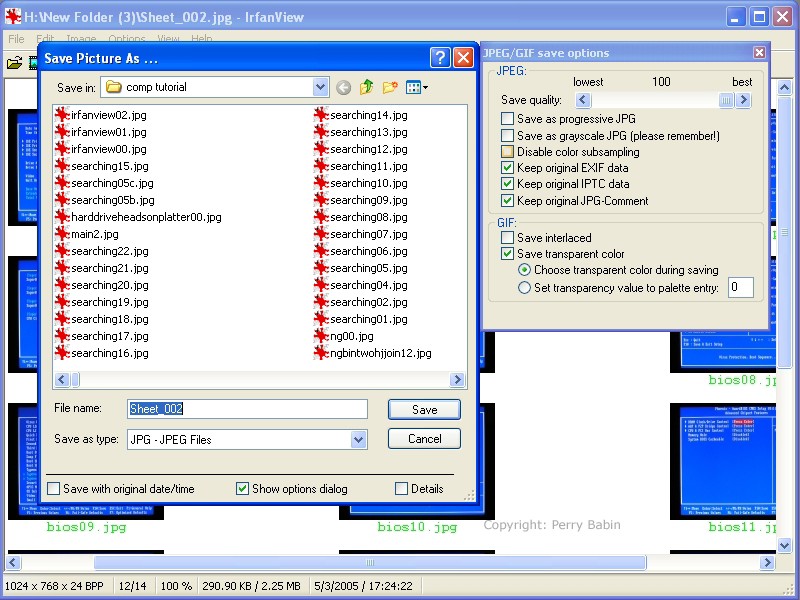
Task: Open the Edit menu
Action: [45, 39]
